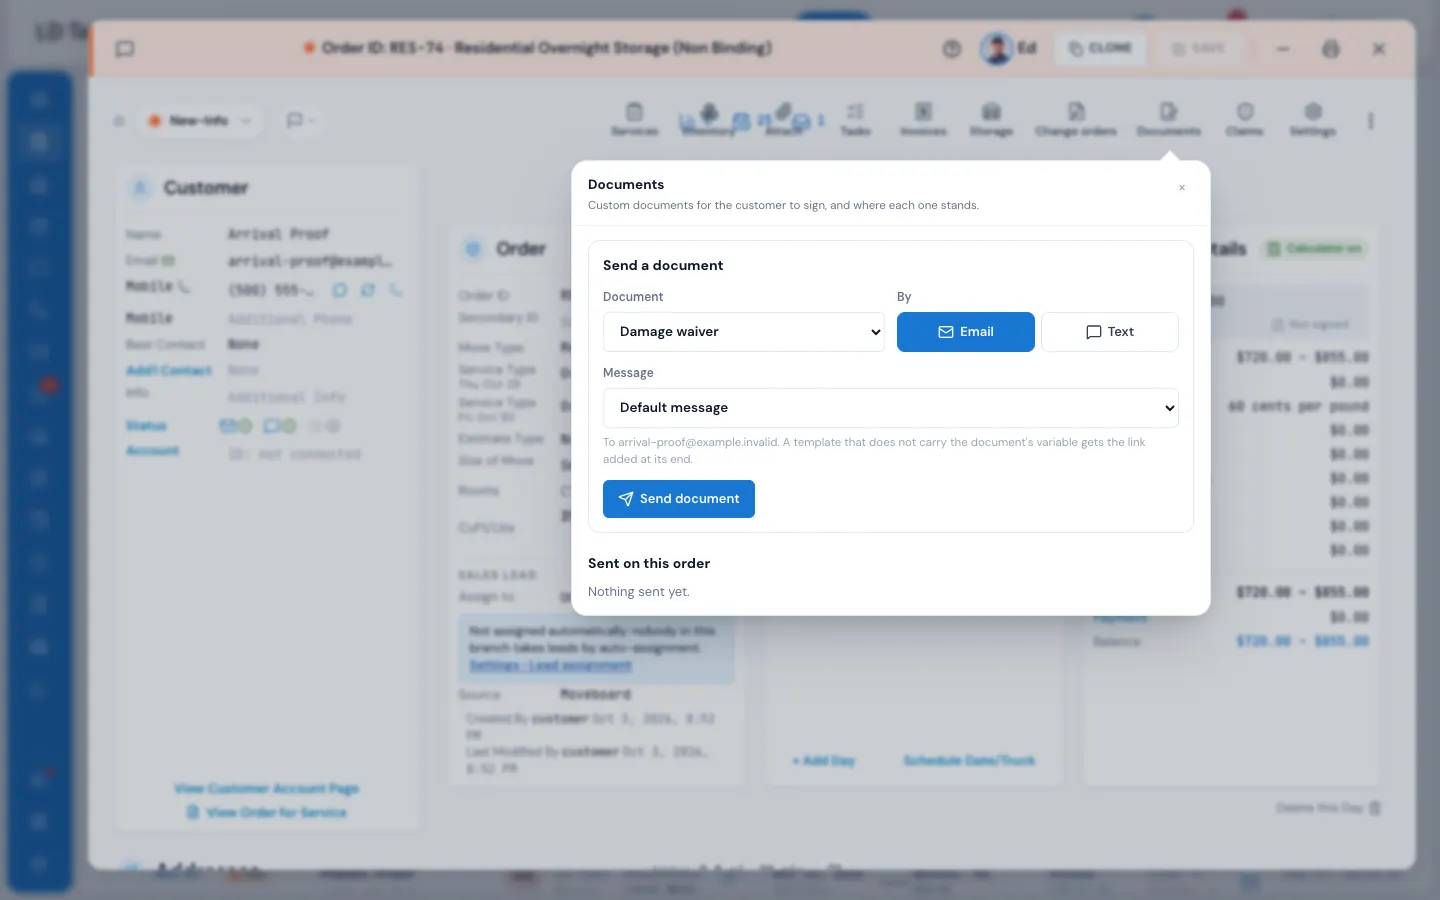The width and height of the screenshot is (1440, 900).
Task: Click the Documents toolbar icon
Action: click(1169, 119)
